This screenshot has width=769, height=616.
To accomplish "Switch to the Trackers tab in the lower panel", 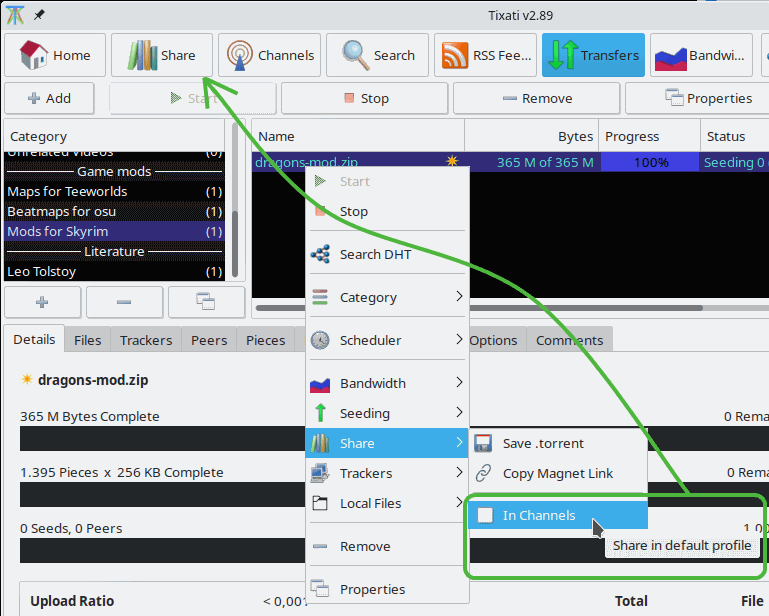I will [146, 340].
